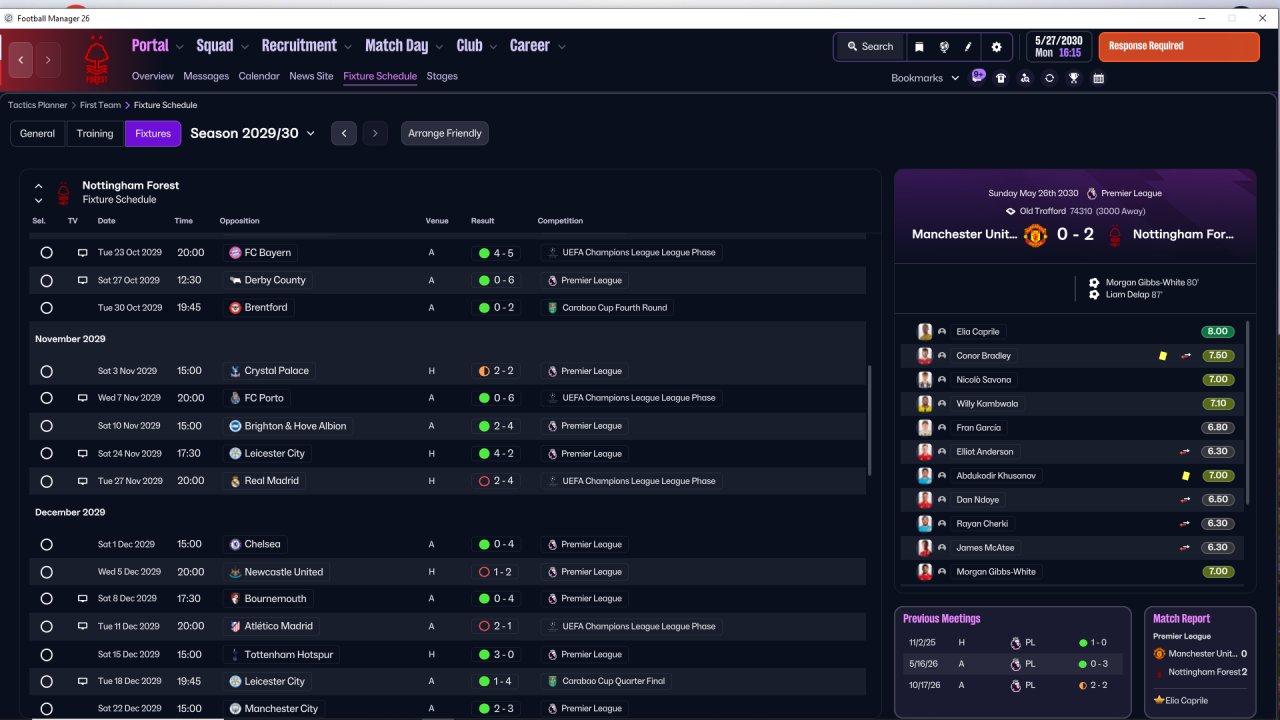The width and height of the screenshot is (1280, 720).
Task: Expand the Bookmarks dropdown
Action: click(925, 78)
